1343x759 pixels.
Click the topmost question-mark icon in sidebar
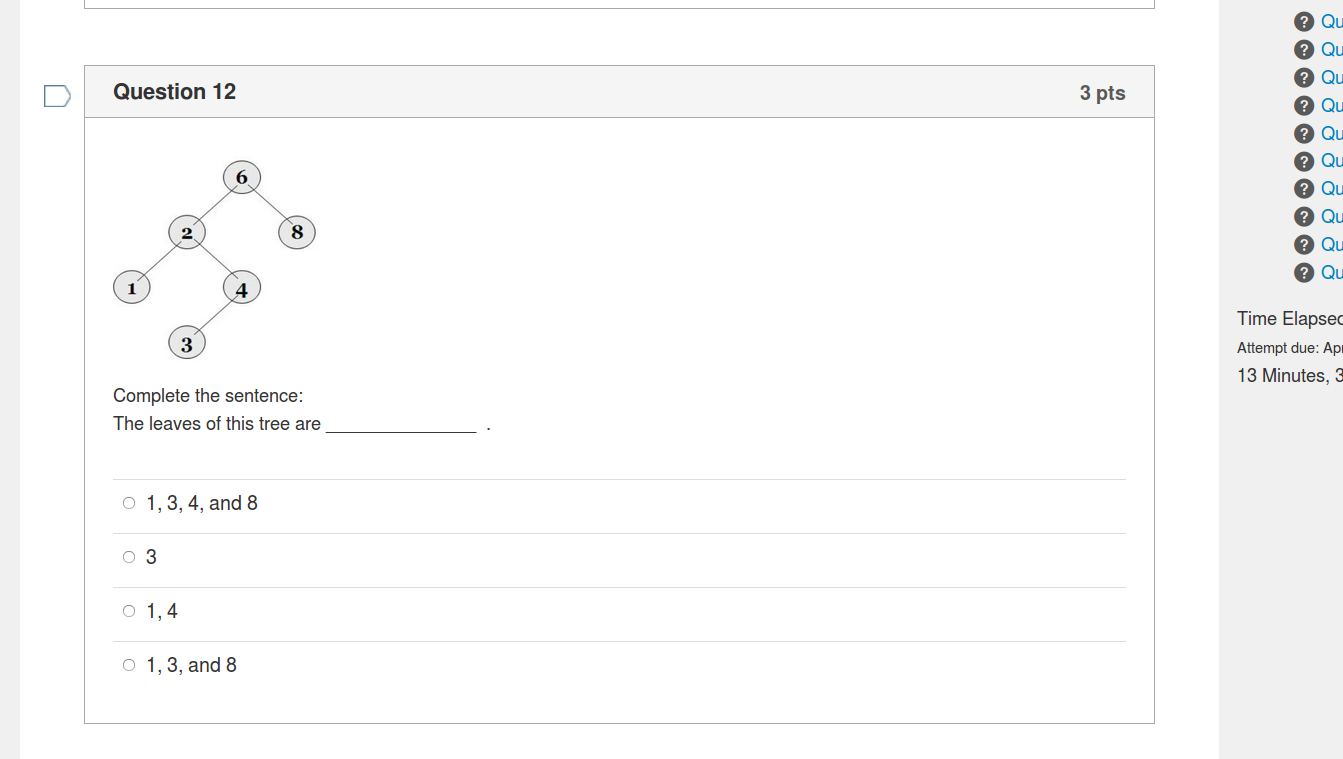coord(1303,22)
